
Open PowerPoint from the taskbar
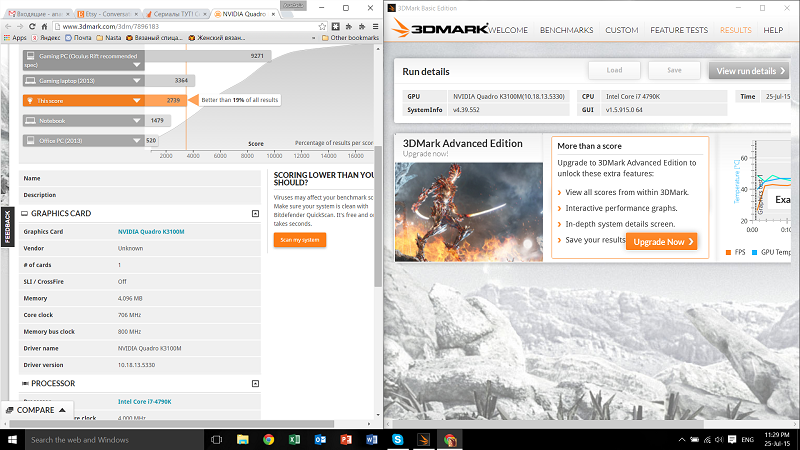[x=346, y=439]
